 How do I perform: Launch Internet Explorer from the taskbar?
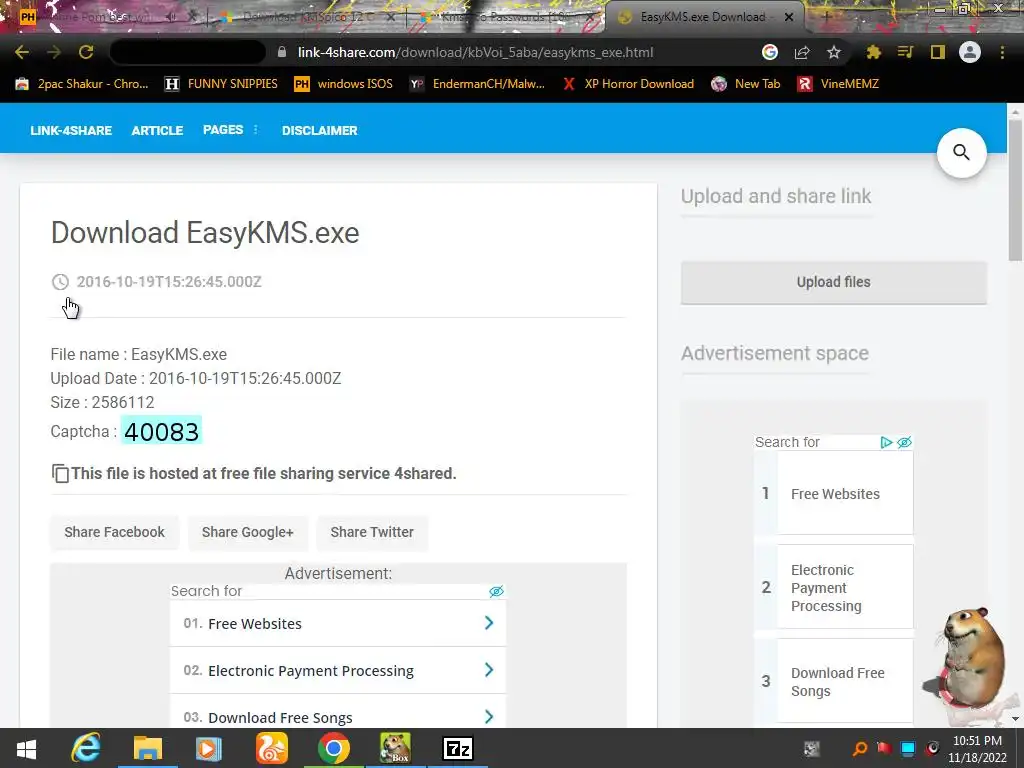pyautogui.click(x=86, y=748)
